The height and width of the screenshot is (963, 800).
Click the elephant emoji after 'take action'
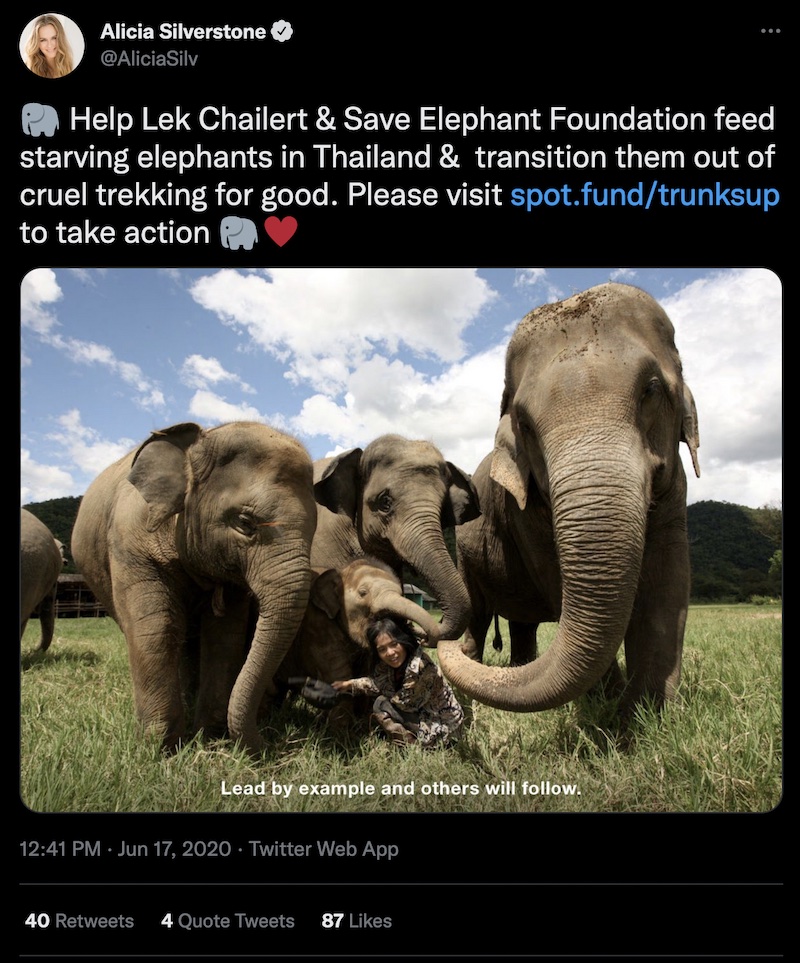click(x=239, y=233)
